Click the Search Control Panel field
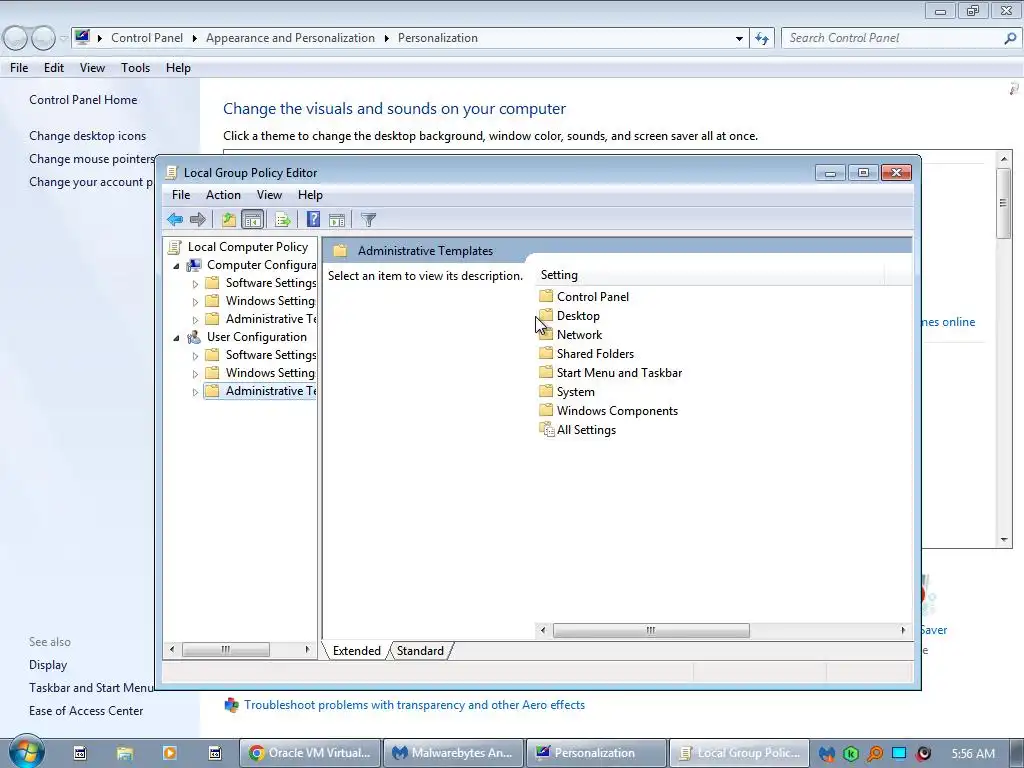Image resolution: width=1024 pixels, height=768 pixels. [x=892, y=38]
